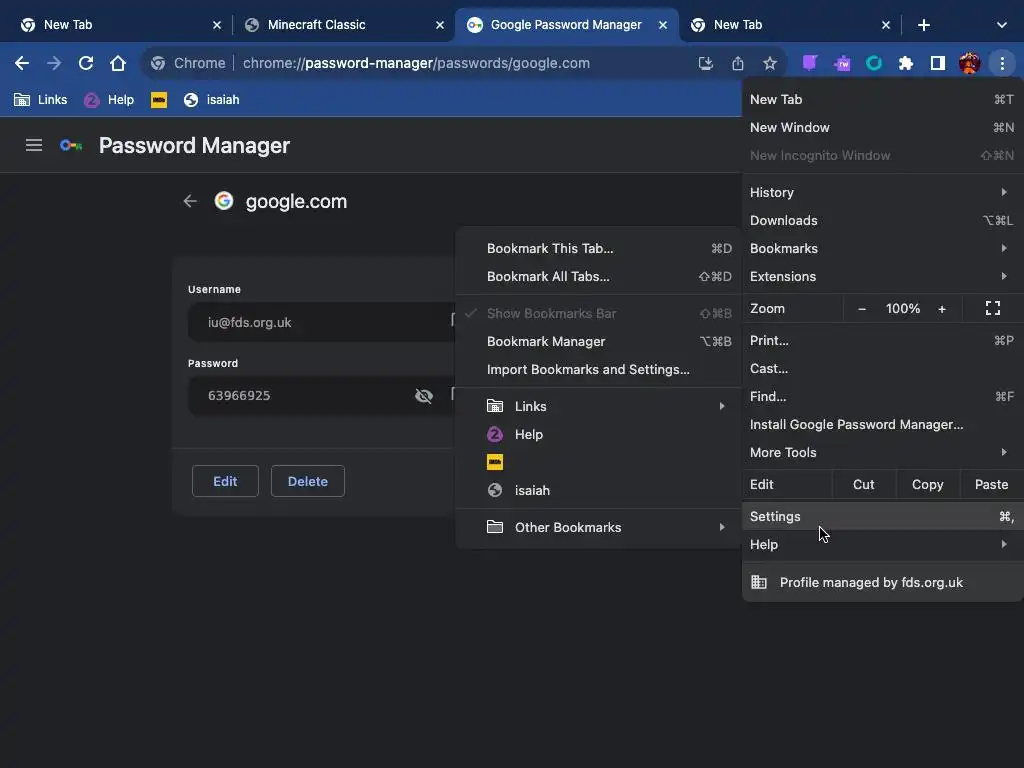The height and width of the screenshot is (768, 1024).
Task: Open Bookmark Manager
Action: 598,342
